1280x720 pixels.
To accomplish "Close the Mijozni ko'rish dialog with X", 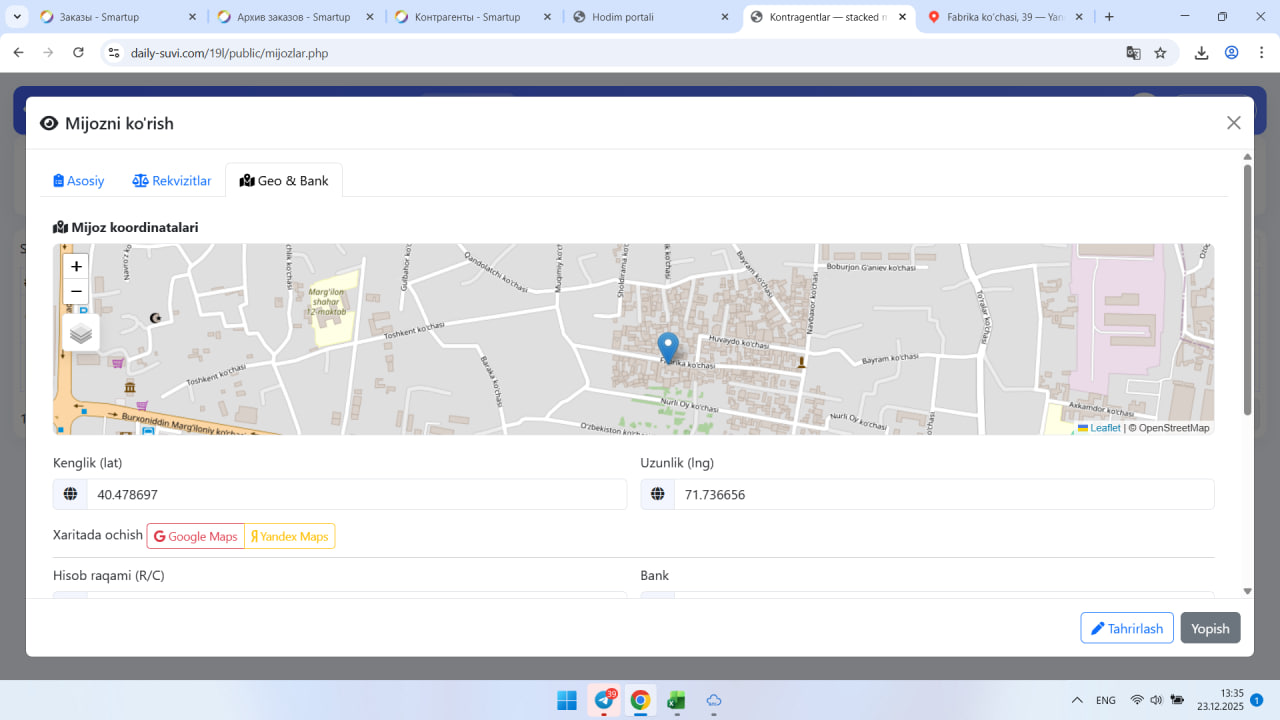I will [x=1233, y=123].
